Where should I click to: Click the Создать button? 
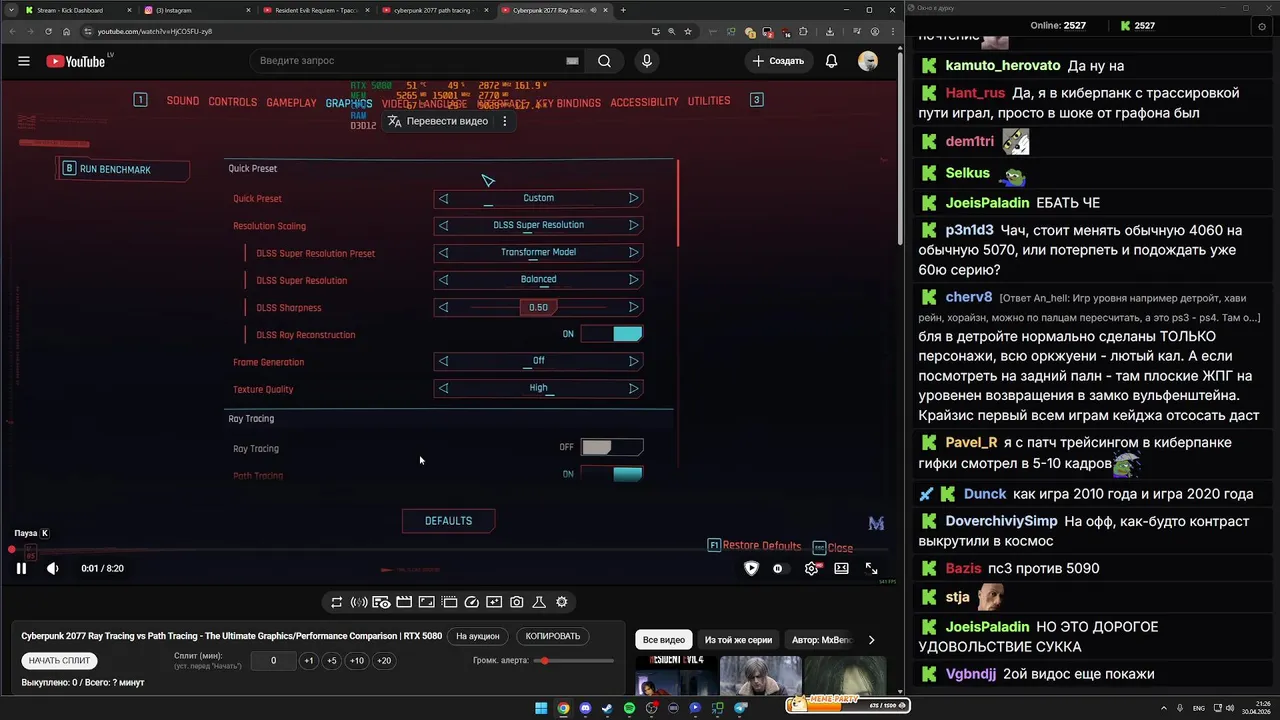pyautogui.click(x=778, y=61)
